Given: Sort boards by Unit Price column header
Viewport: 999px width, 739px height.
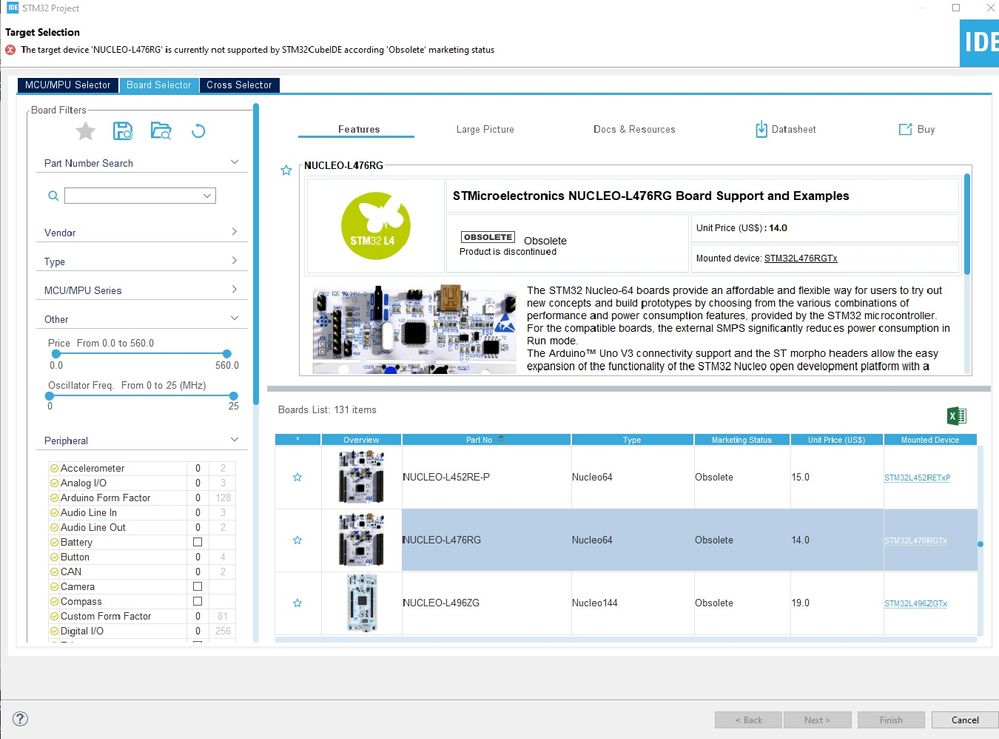Looking at the screenshot, I should coord(837,440).
